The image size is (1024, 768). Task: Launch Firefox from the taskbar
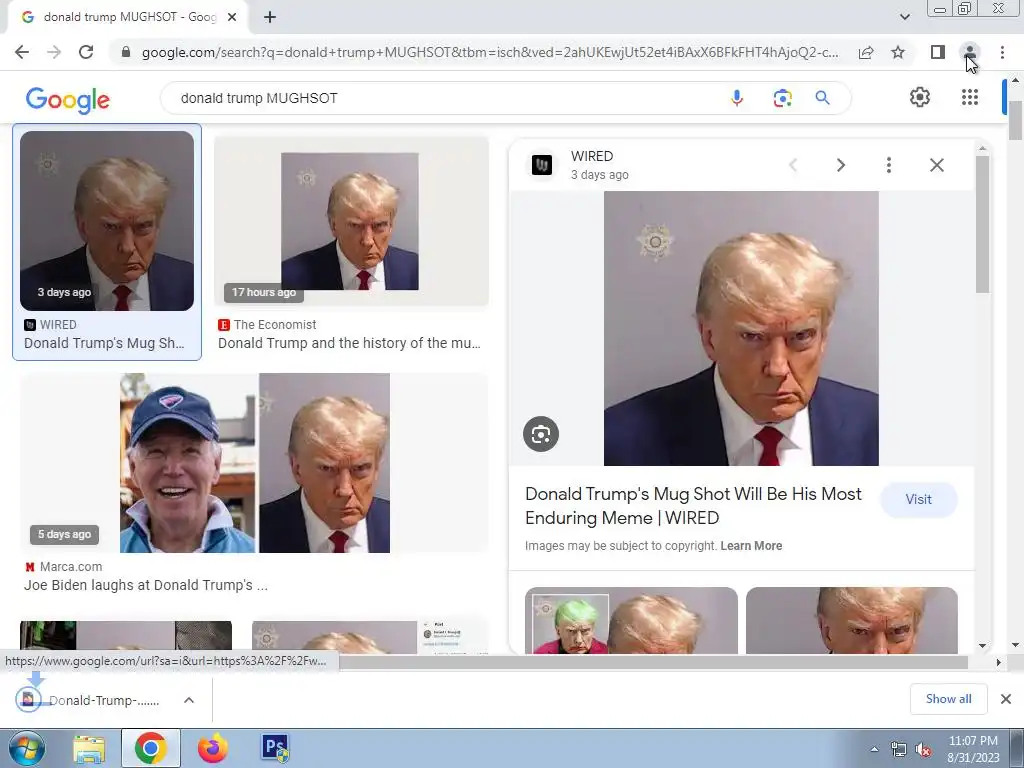click(x=213, y=748)
